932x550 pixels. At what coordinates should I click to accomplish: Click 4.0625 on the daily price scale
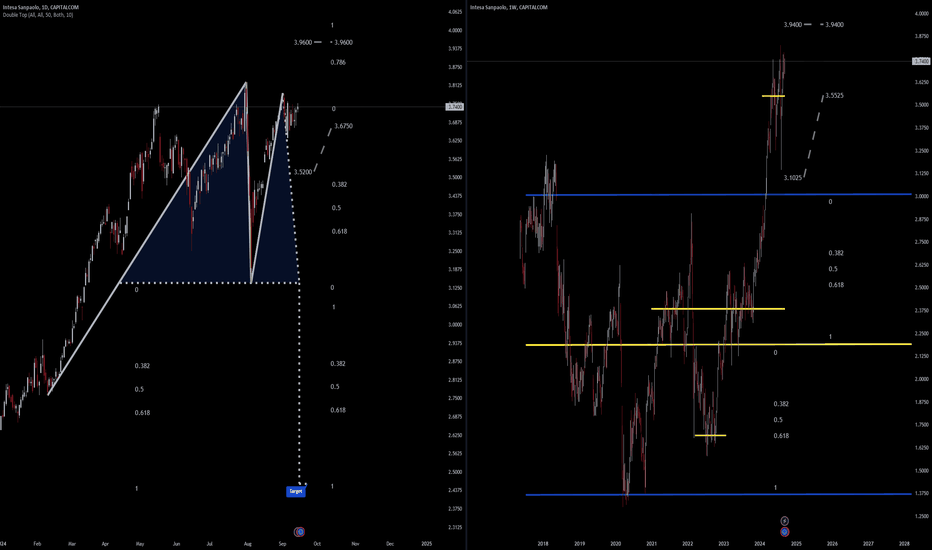pyautogui.click(x=455, y=12)
